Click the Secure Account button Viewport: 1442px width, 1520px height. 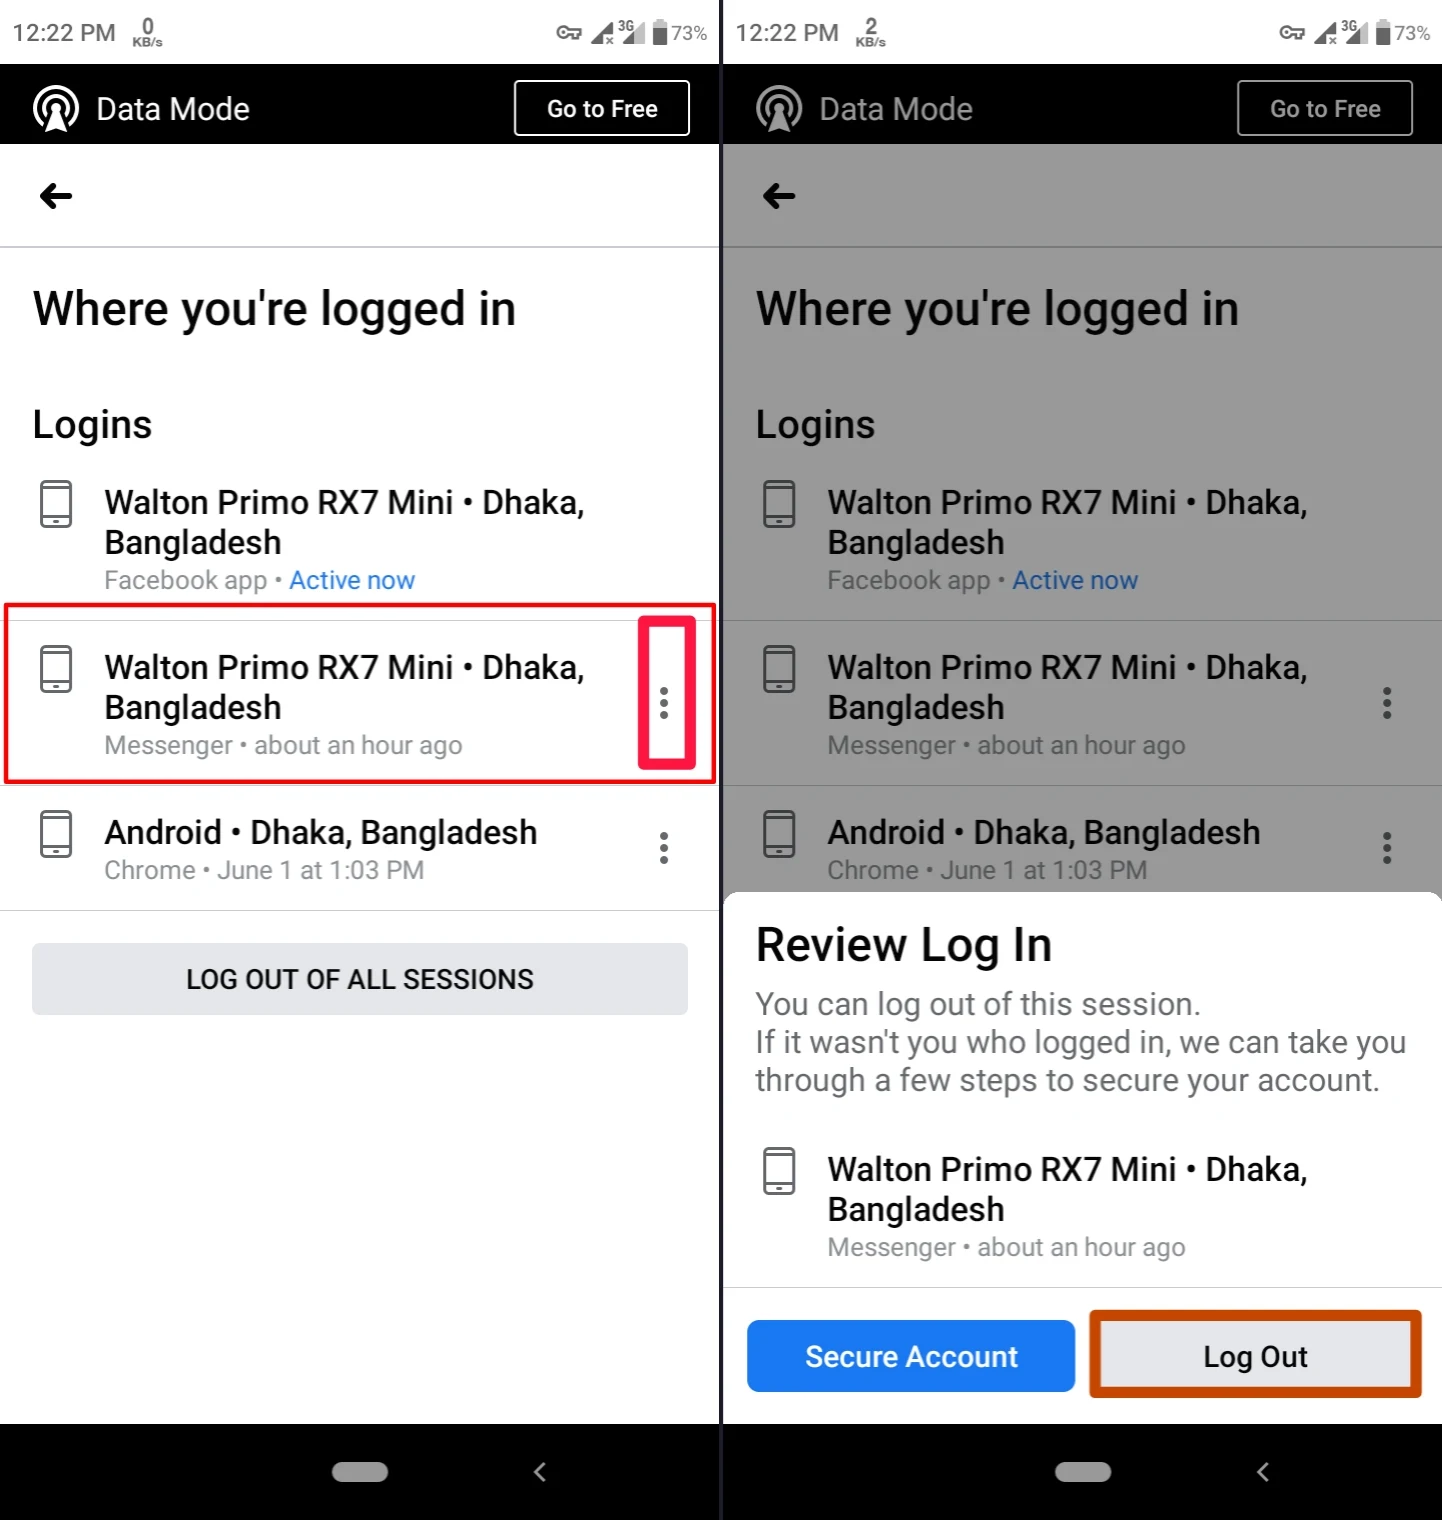pos(911,1356)
